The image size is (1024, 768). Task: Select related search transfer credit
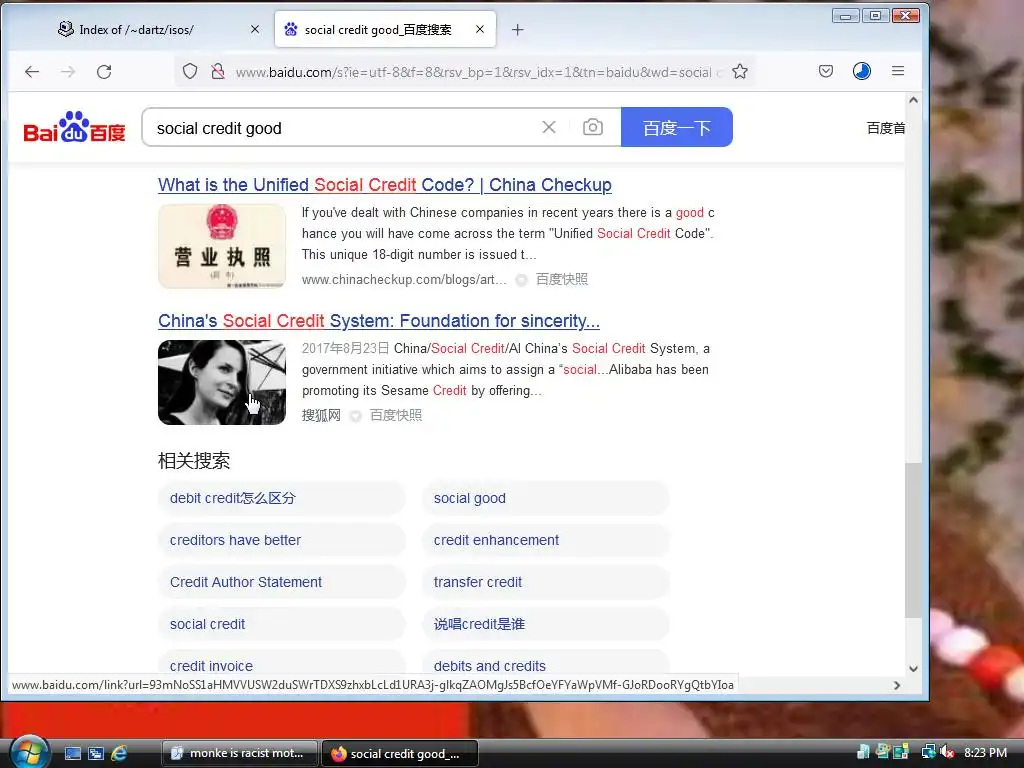[x=545, y=582]
